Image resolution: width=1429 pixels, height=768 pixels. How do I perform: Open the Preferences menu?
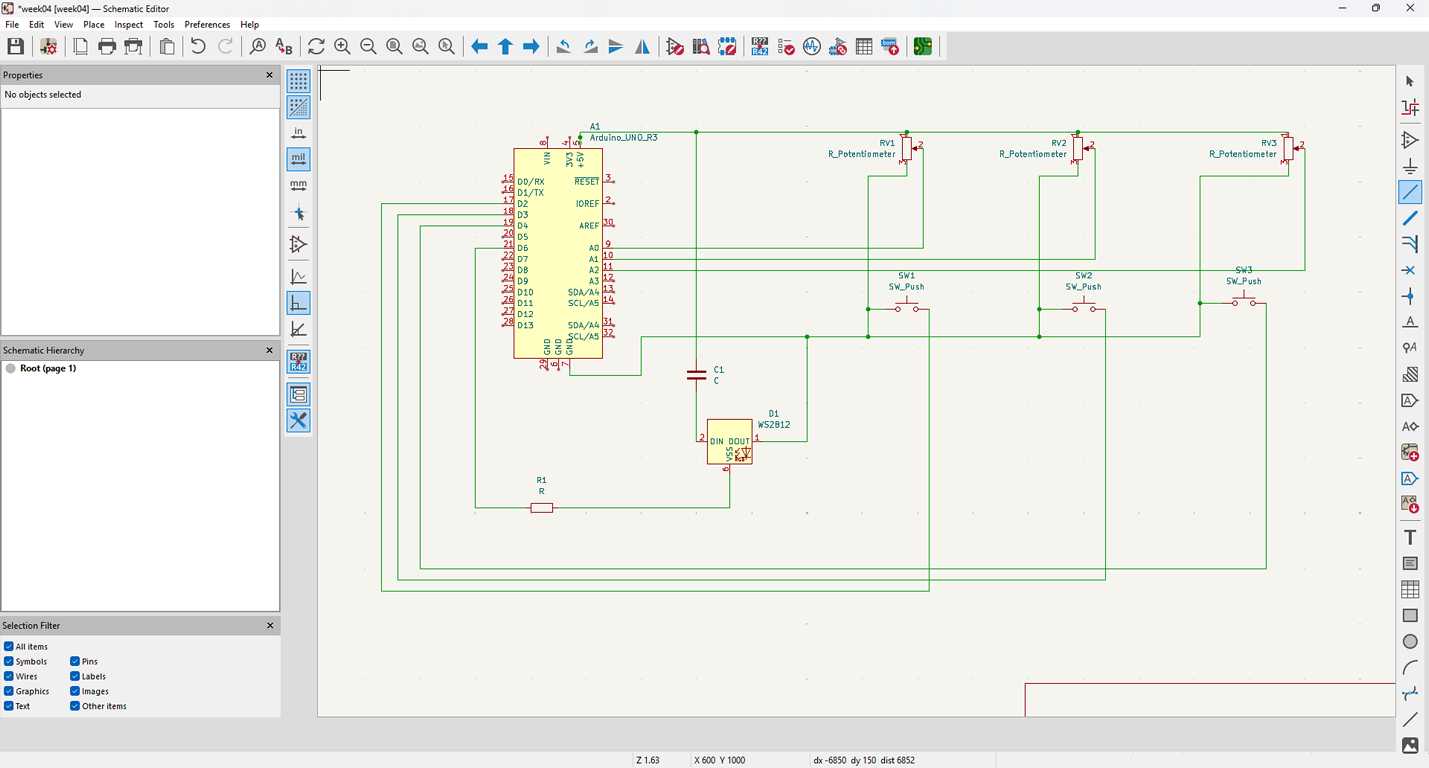pos(207,24)
